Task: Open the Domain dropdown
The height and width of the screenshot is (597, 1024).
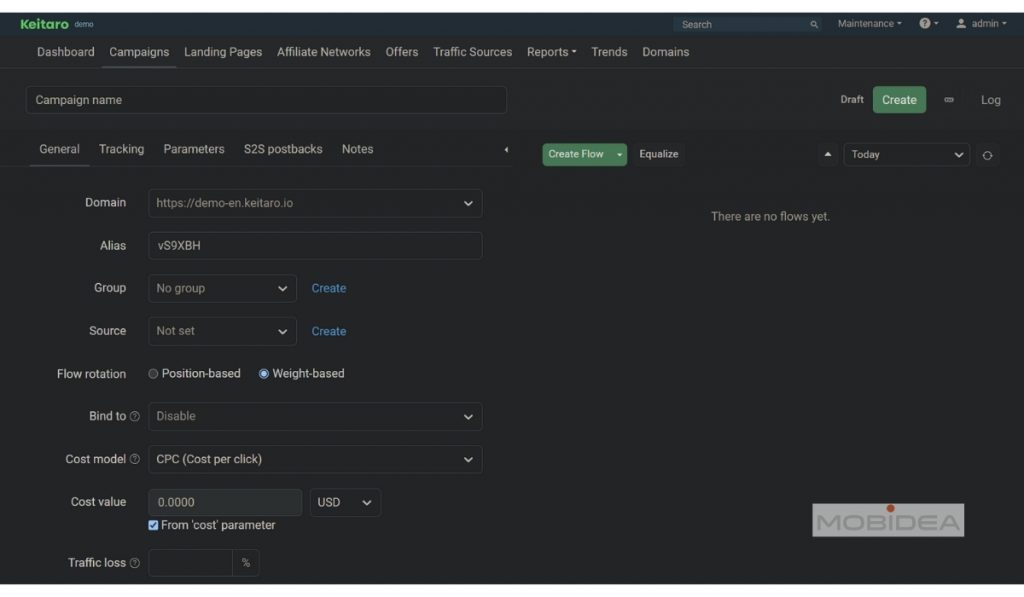Action: tap(315, 203)
